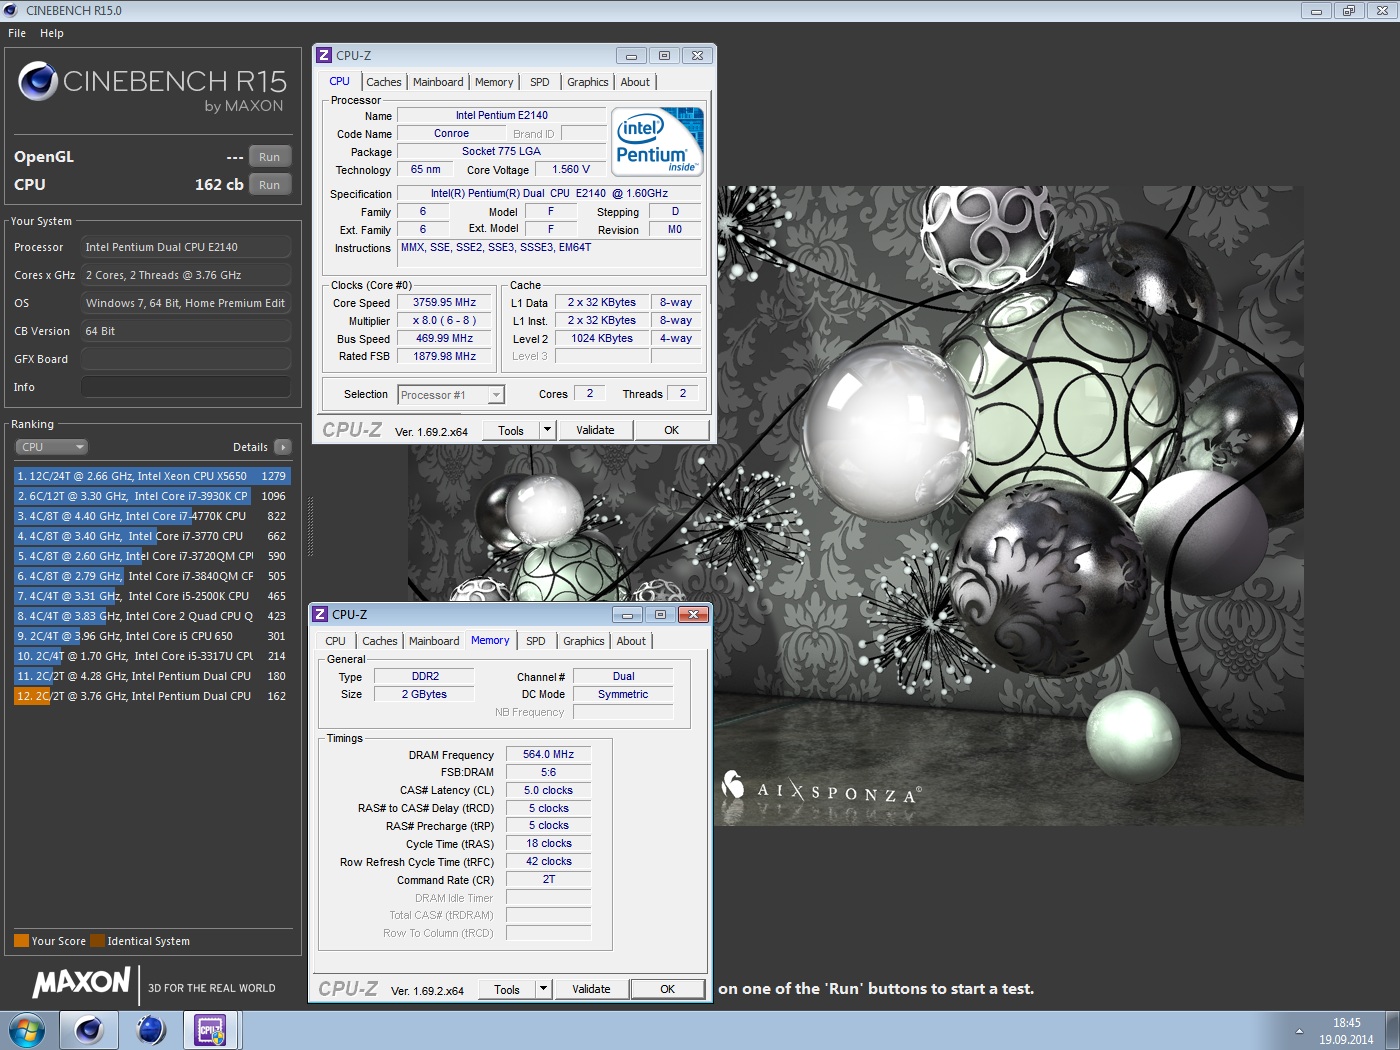Click Tools button in upper CPU-Z
This screenshot has width=1400, height=1050.
511,430
